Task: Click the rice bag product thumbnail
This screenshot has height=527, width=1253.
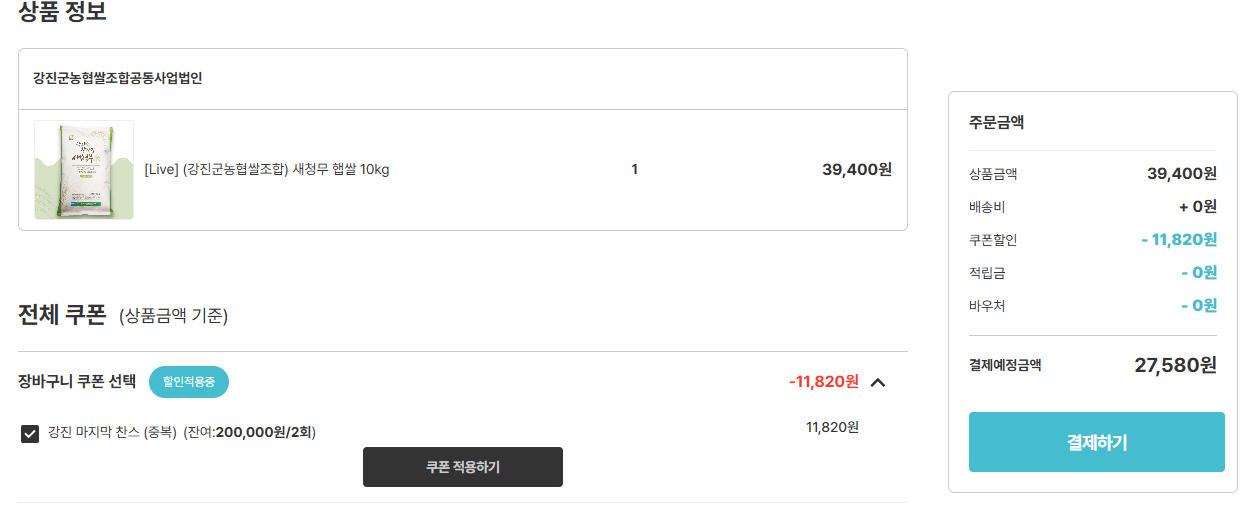Action: pyautogui.click(x=84, y=170)
